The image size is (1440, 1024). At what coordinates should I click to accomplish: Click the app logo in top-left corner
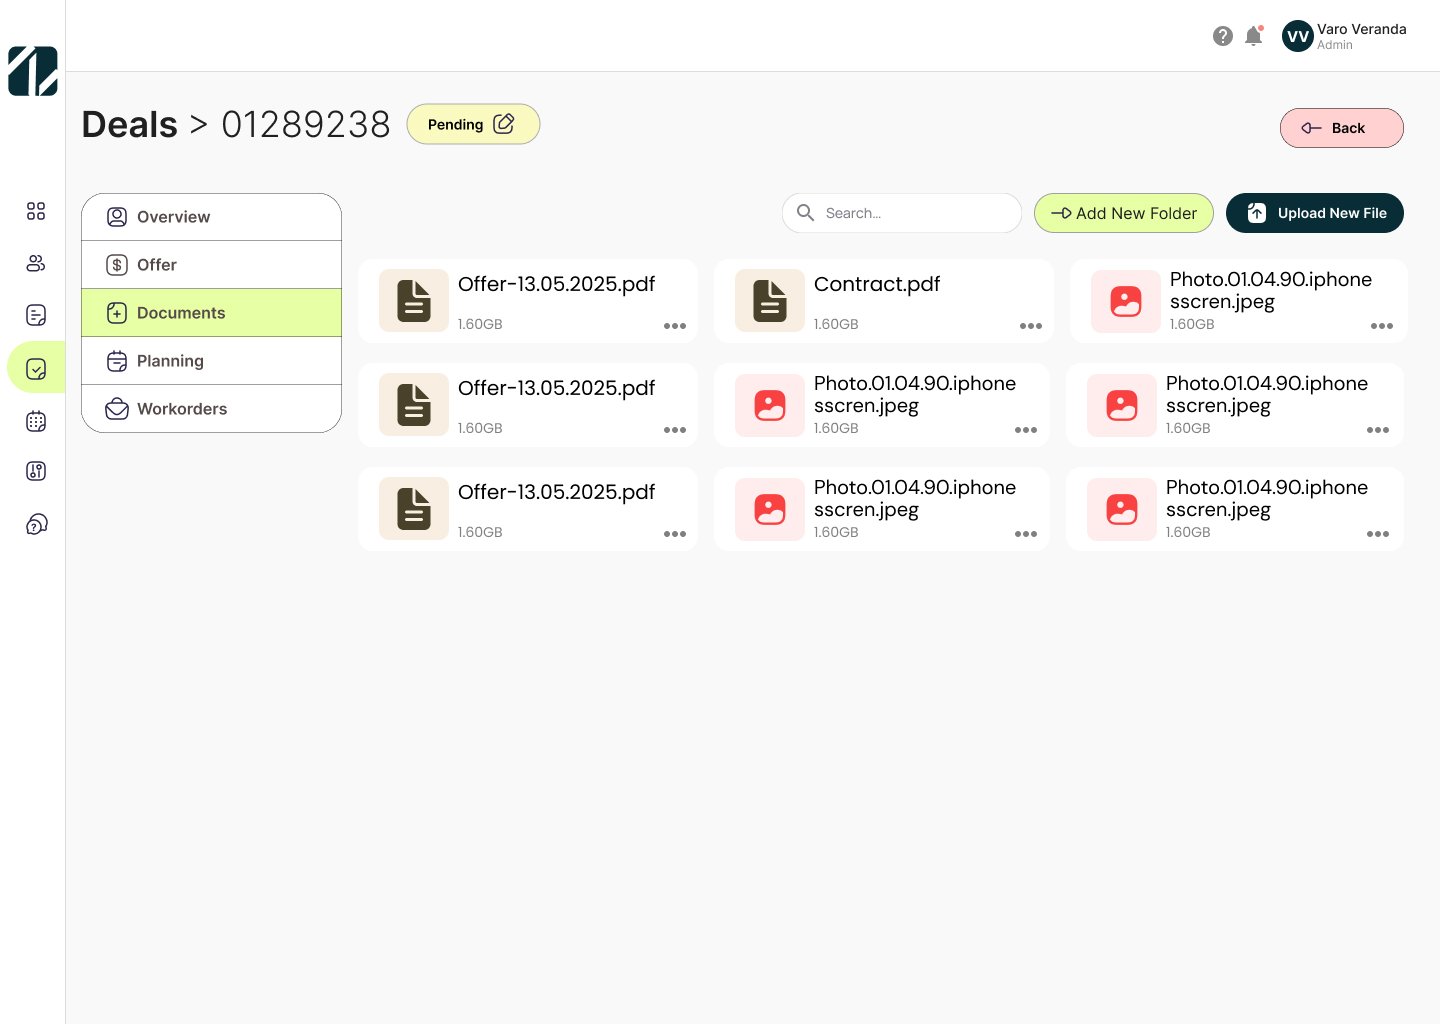pos(33,71)
